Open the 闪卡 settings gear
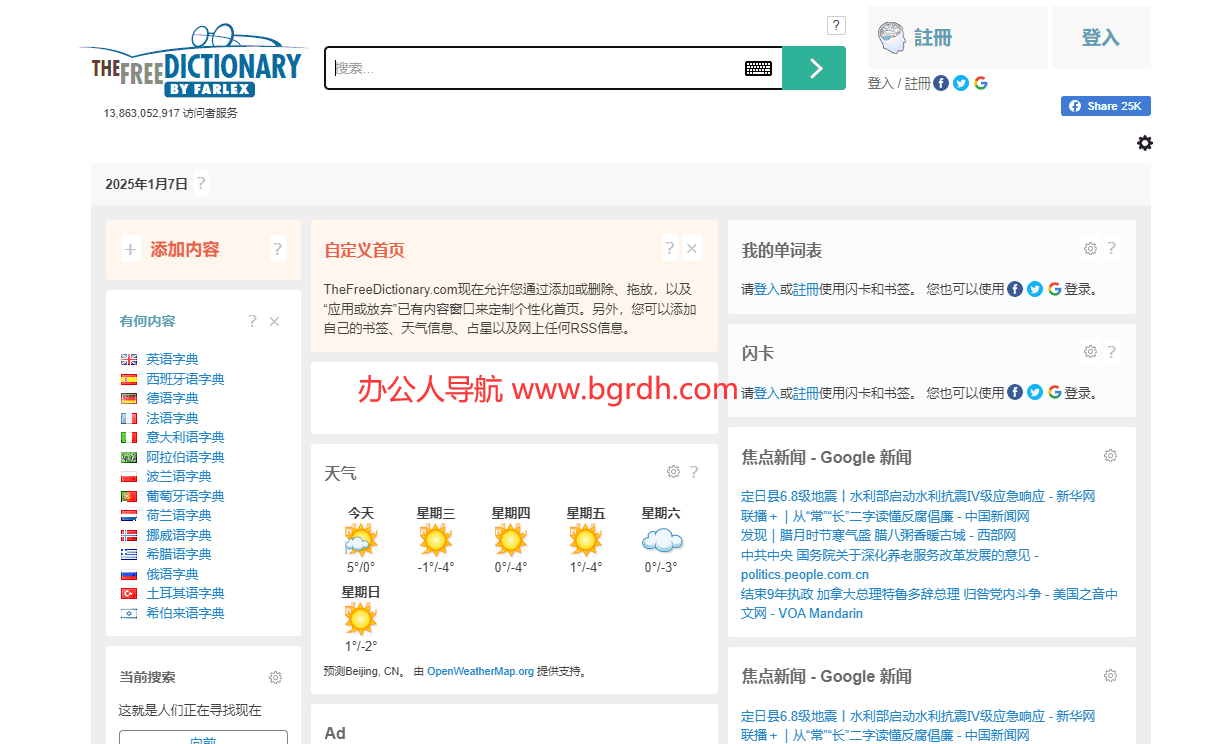Viewport: 1227px width, 744px height. (x=1090, y=351)
